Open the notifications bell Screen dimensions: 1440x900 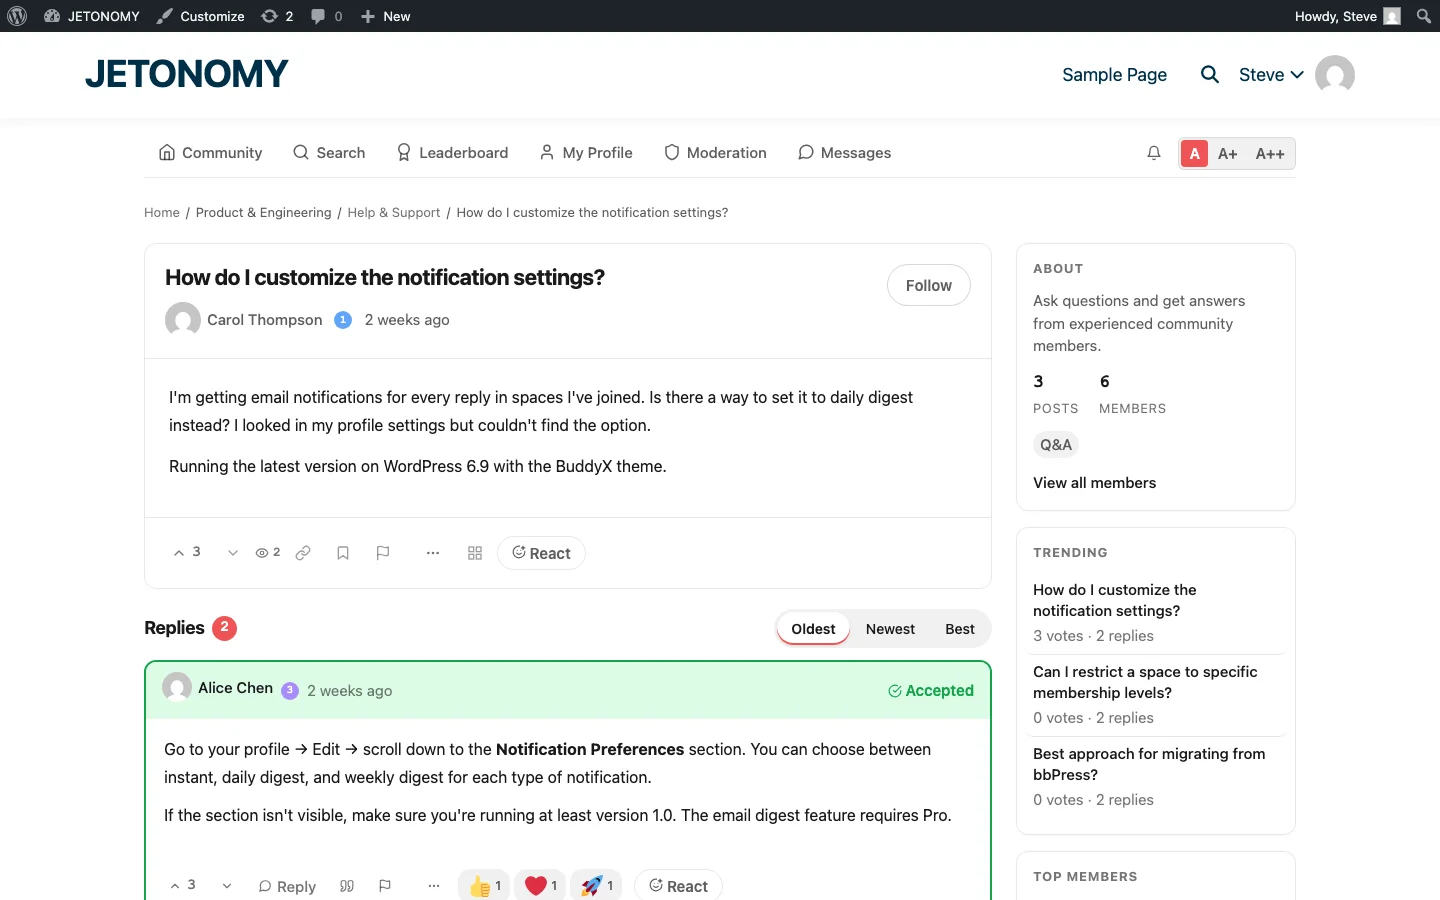pyautogui.click(x=1154, y=153)
